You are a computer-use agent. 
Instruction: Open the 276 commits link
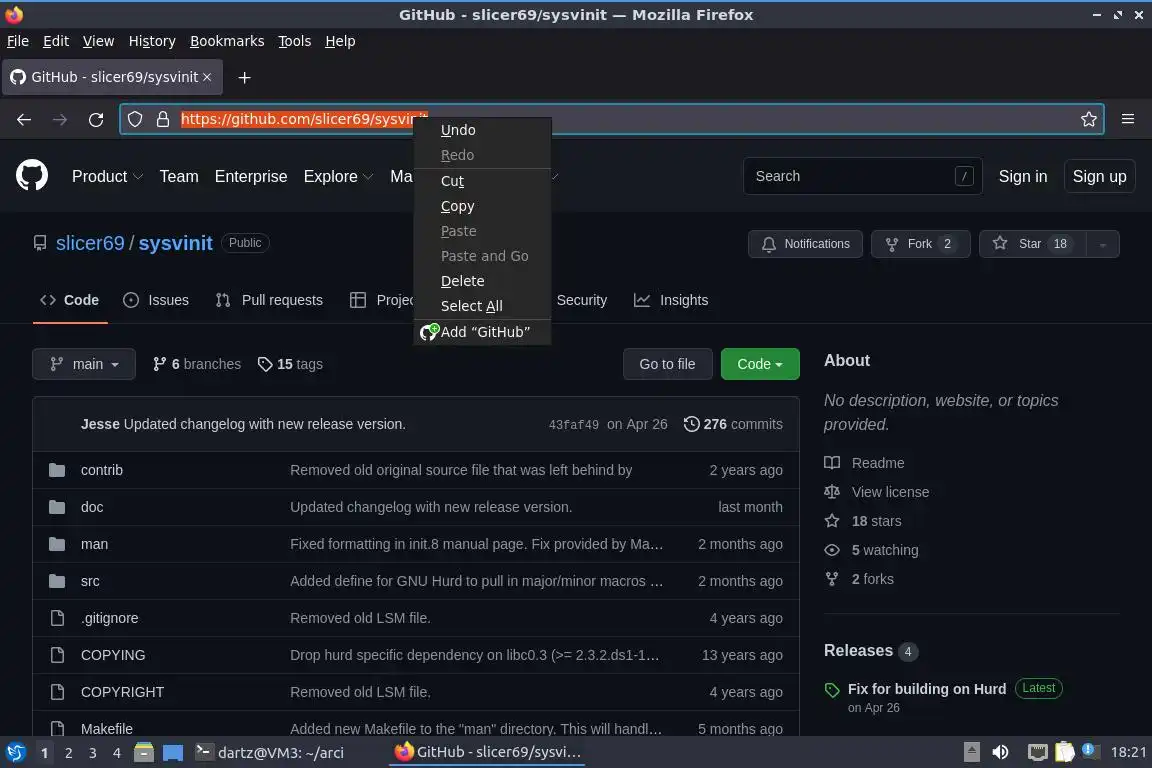click(733, 424)
